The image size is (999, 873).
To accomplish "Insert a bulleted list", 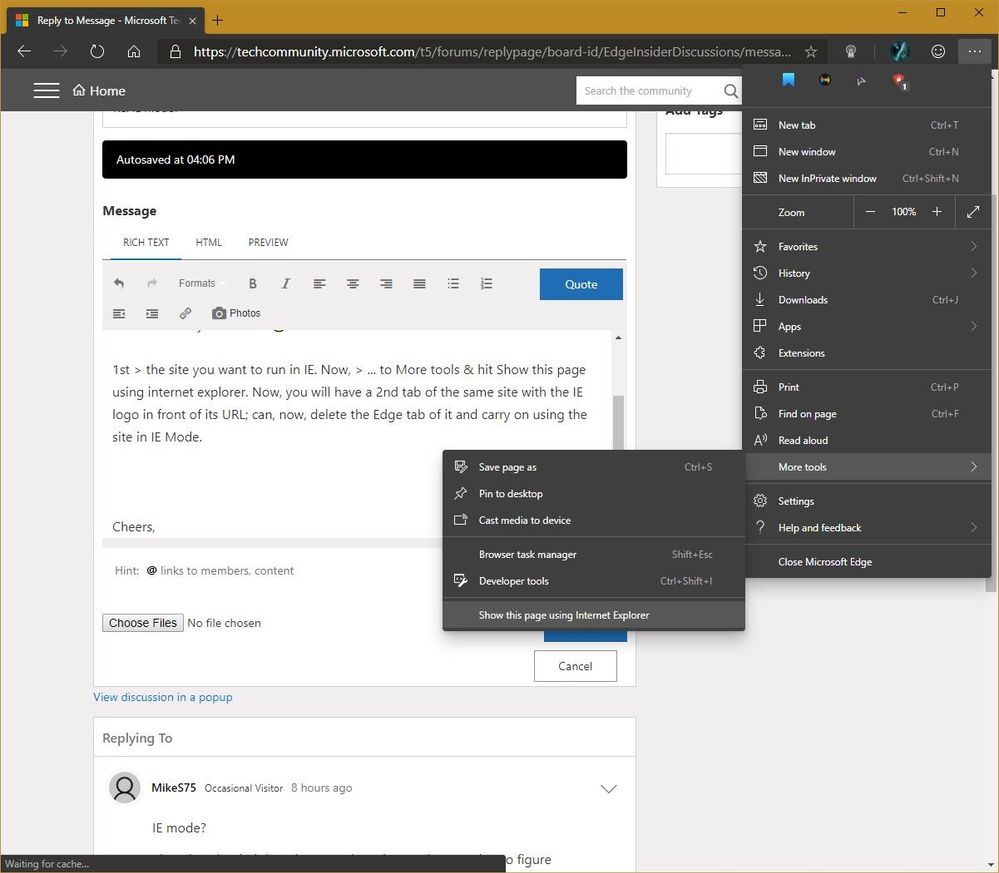I will click(x=453, y=284).
